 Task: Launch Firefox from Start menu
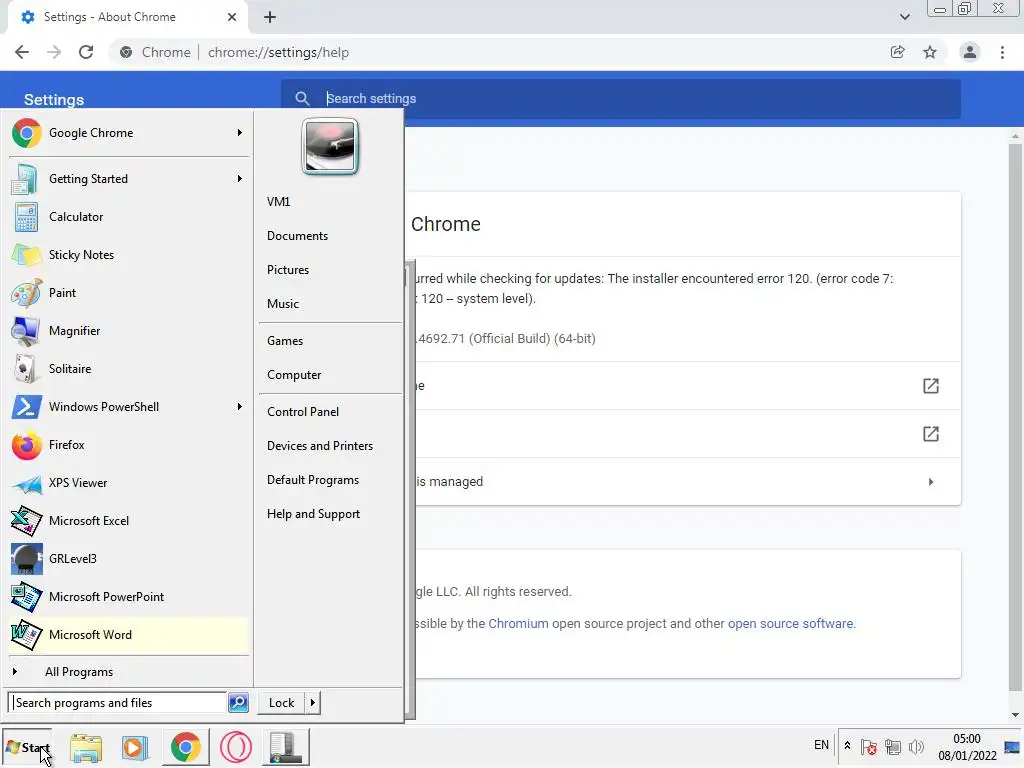[129, 445]
